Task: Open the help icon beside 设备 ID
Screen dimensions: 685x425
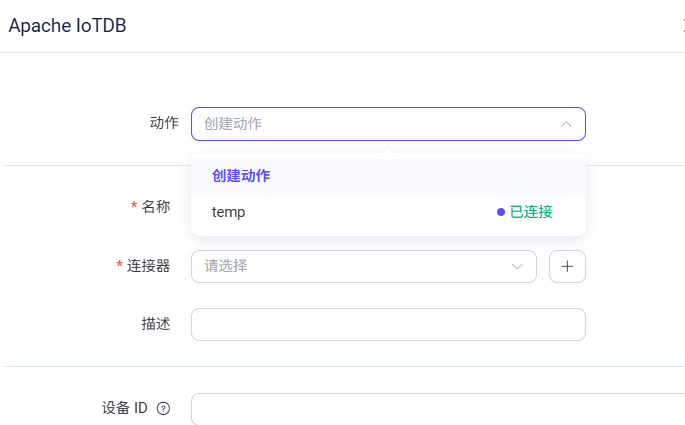Action: point(163,408)
